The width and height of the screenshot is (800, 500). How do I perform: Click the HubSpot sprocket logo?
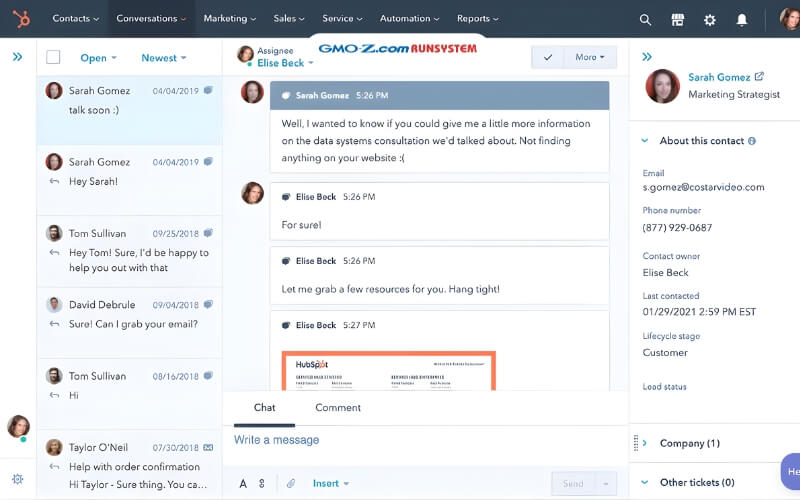tap(21, 19)
